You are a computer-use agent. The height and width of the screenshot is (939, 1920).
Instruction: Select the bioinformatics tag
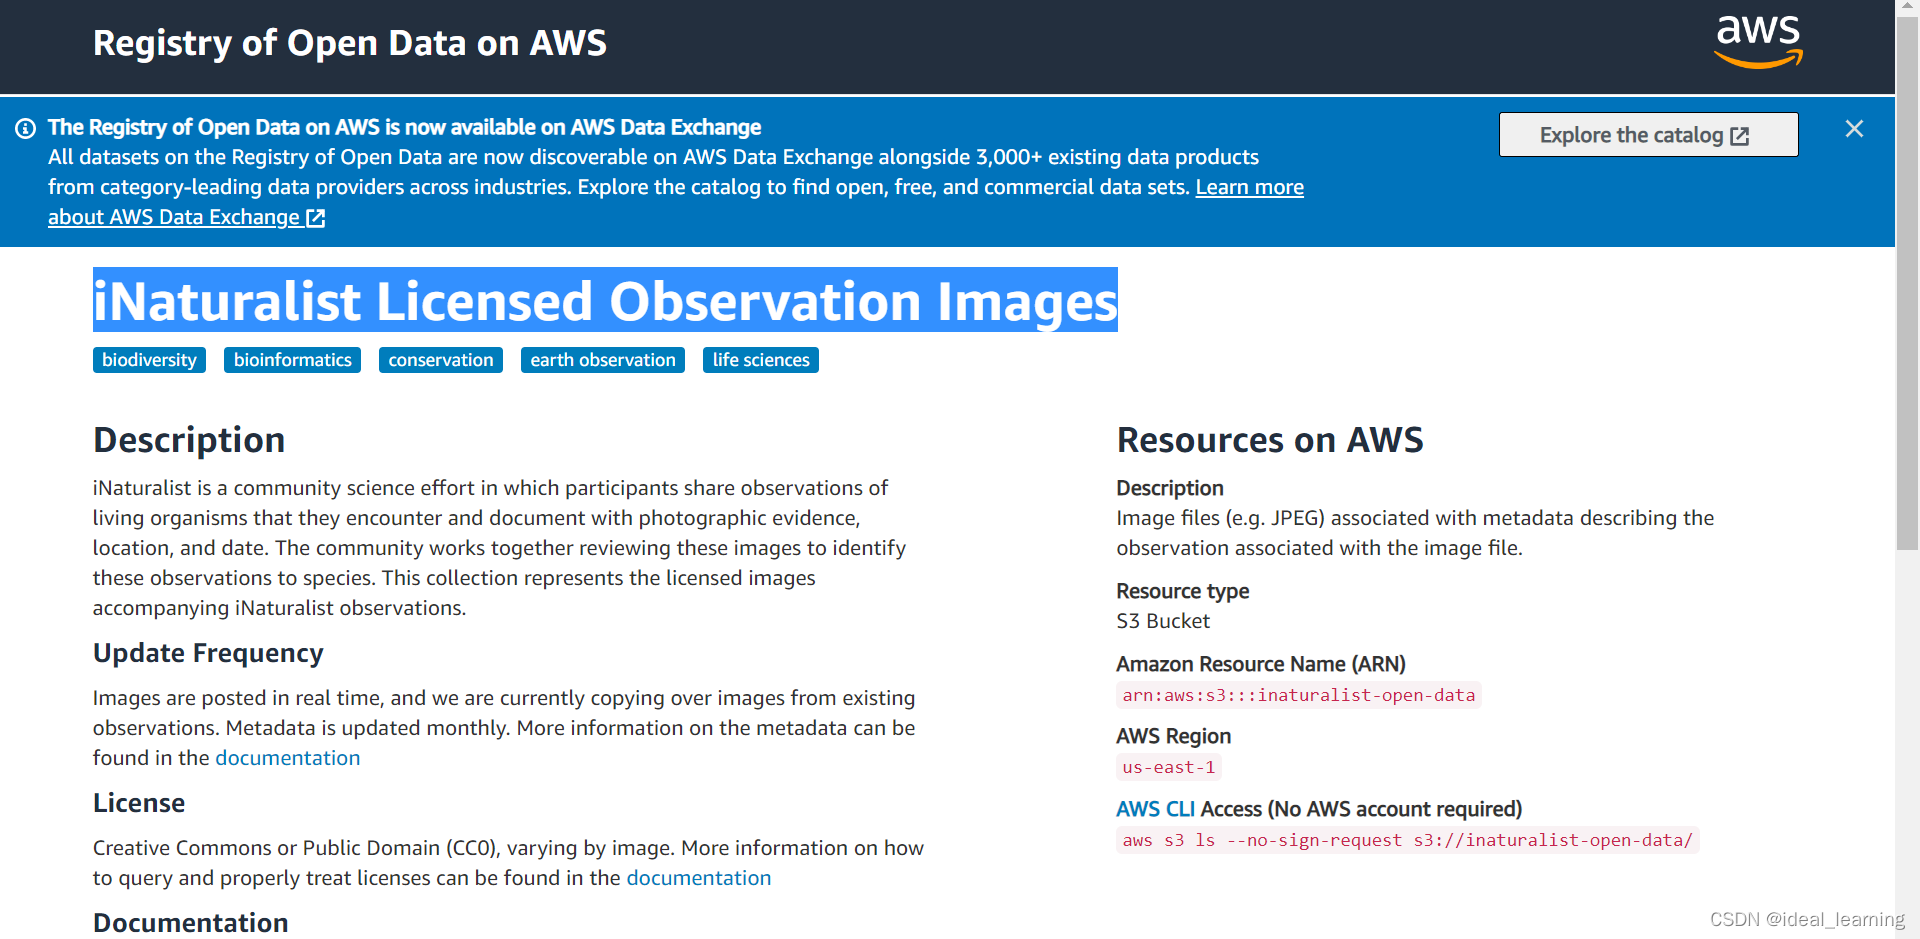[x=292, y=360]
